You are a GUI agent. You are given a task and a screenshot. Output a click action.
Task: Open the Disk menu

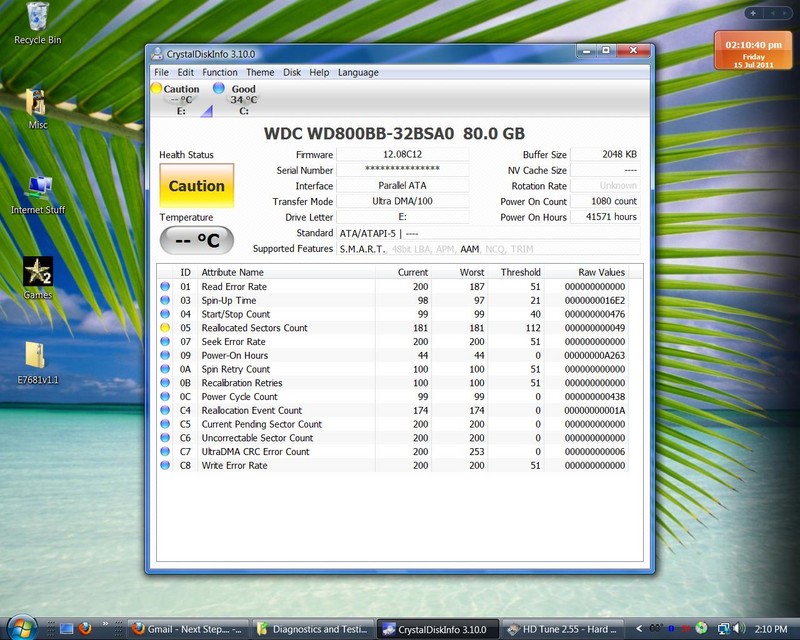[292, 72]
